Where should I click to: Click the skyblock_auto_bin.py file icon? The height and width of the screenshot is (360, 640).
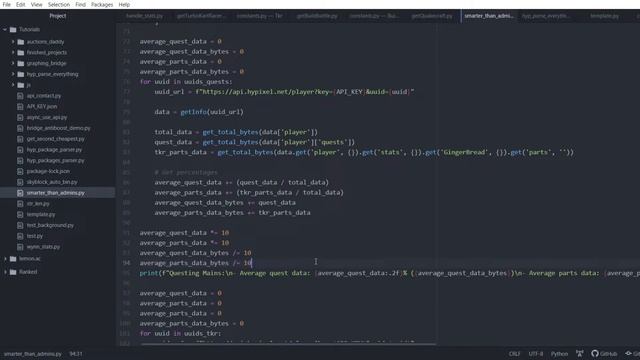tap(20, 182)
